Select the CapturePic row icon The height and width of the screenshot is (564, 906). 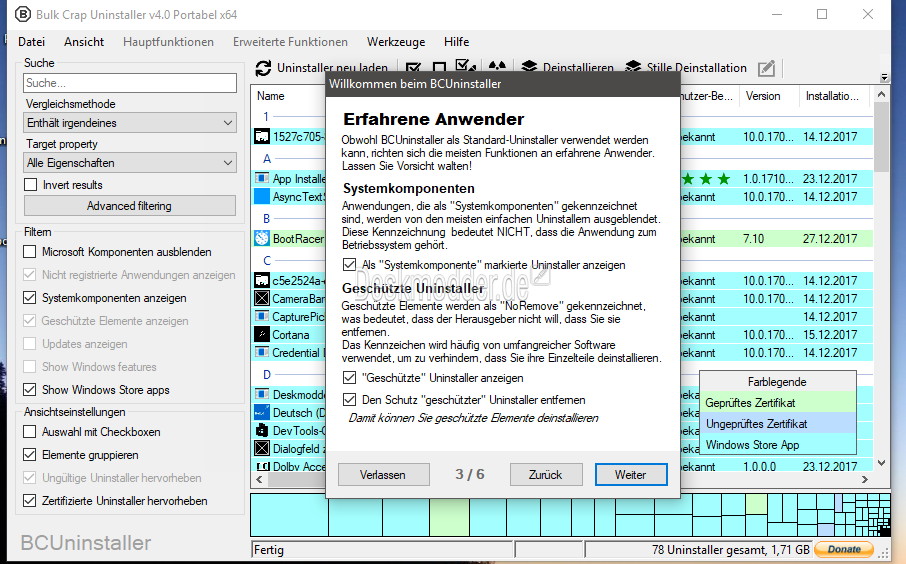[262, 317]
